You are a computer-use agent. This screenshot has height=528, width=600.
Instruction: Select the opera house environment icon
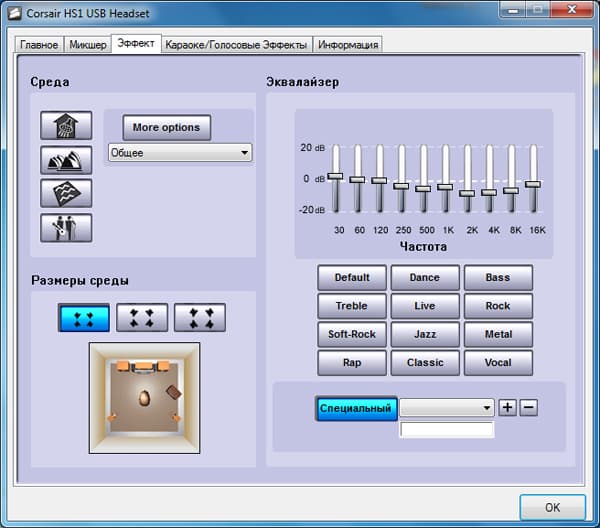click(66, 160)
